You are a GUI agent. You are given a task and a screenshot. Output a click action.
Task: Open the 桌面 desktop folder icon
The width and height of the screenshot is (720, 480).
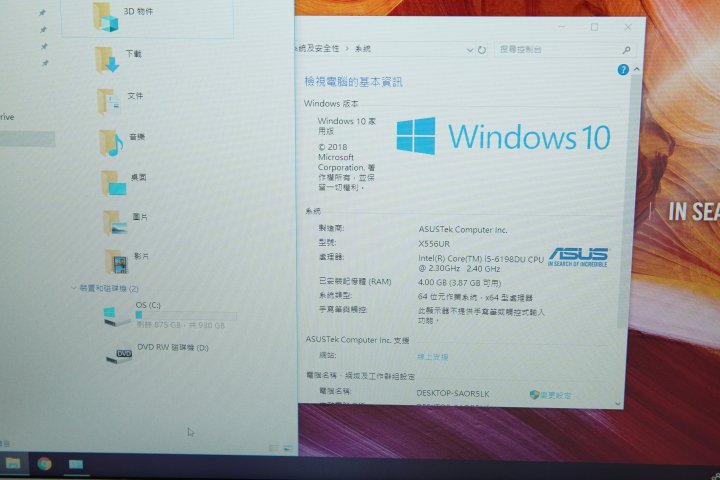click(113, 183)
